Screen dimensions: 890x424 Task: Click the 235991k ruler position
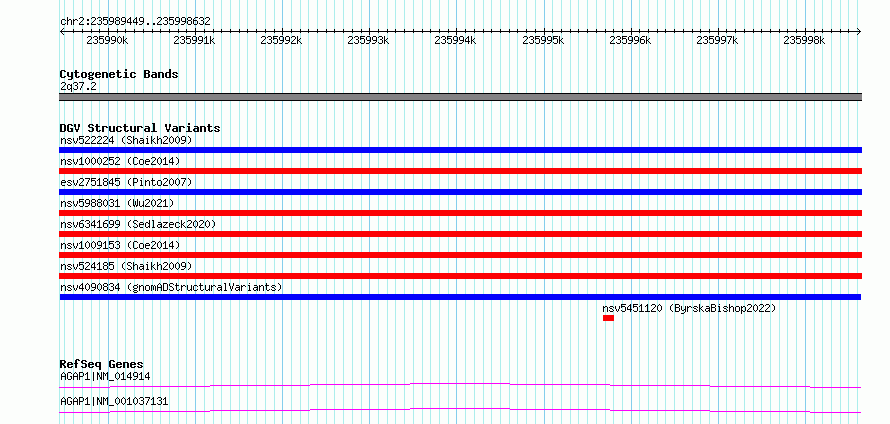[194, 40]
